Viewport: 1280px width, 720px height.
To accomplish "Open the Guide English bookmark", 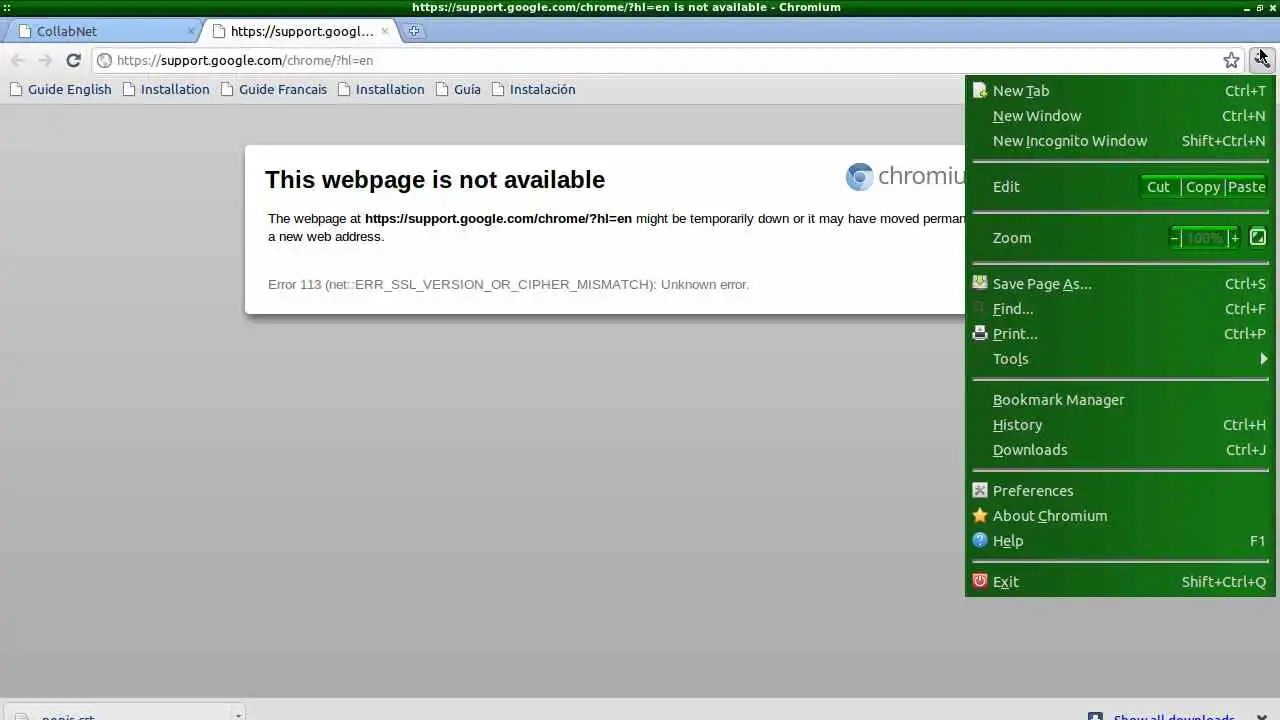I will [x=60, y=89].
